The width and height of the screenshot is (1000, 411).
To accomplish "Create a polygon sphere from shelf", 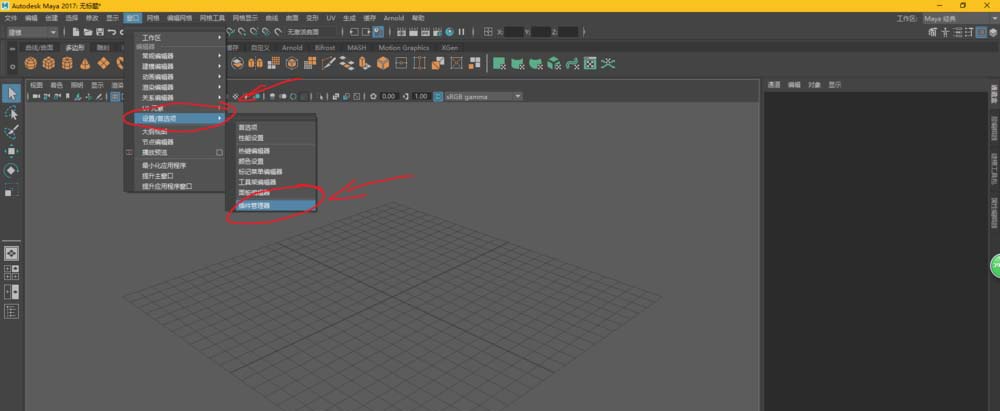I will (30, 63).
